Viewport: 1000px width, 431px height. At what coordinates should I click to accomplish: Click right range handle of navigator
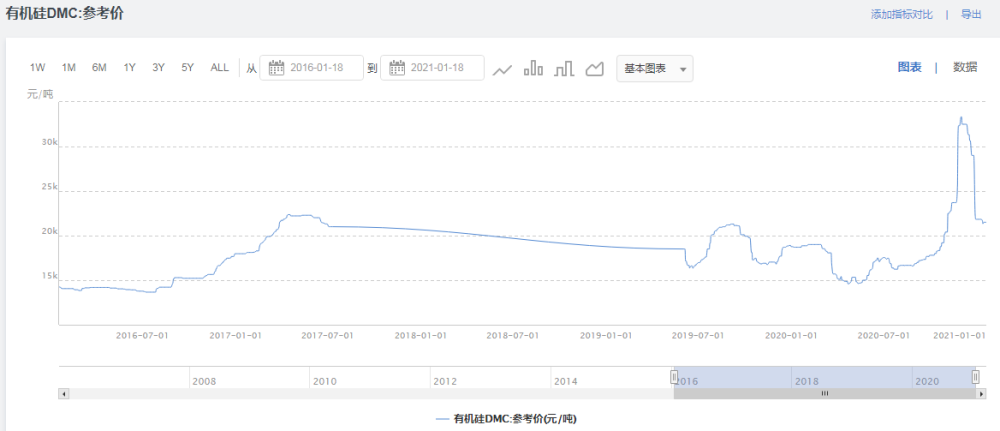[975, 377]
